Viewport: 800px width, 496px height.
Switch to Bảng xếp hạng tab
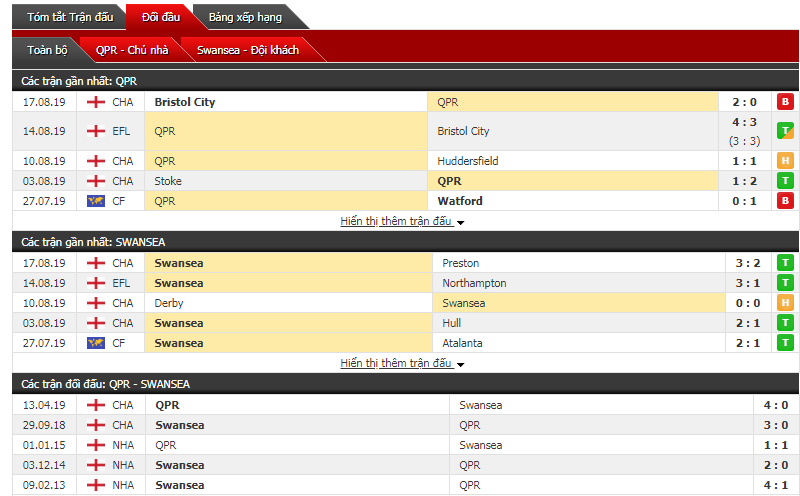pos(245,17)
